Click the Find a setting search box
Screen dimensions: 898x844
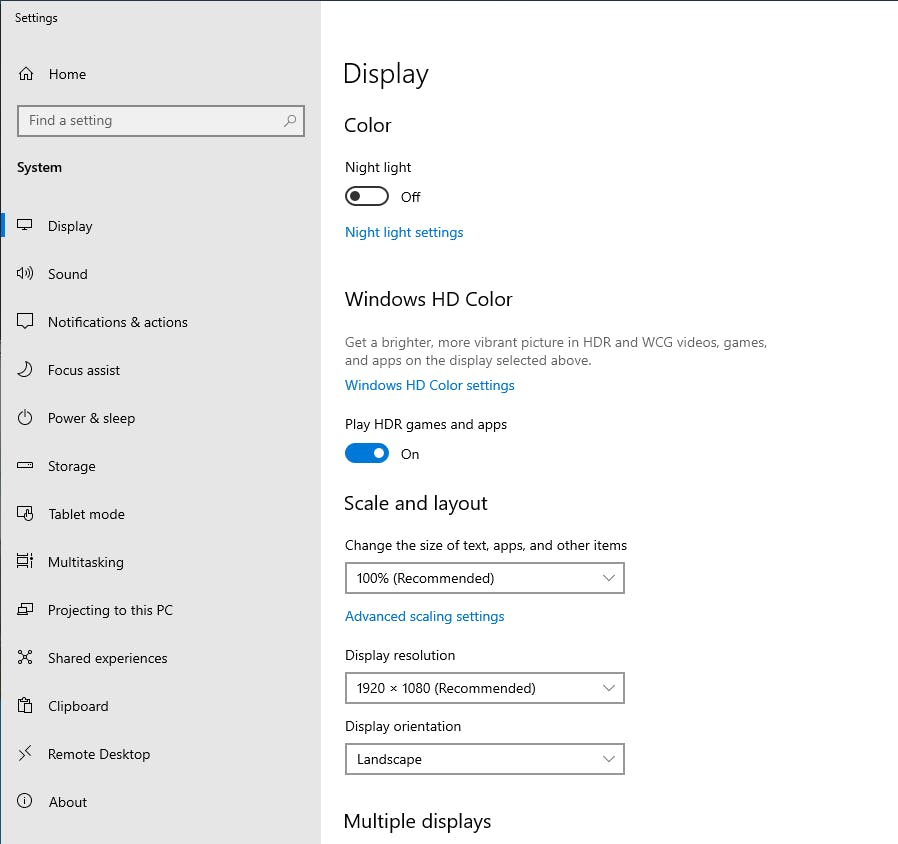pos(160,121)
